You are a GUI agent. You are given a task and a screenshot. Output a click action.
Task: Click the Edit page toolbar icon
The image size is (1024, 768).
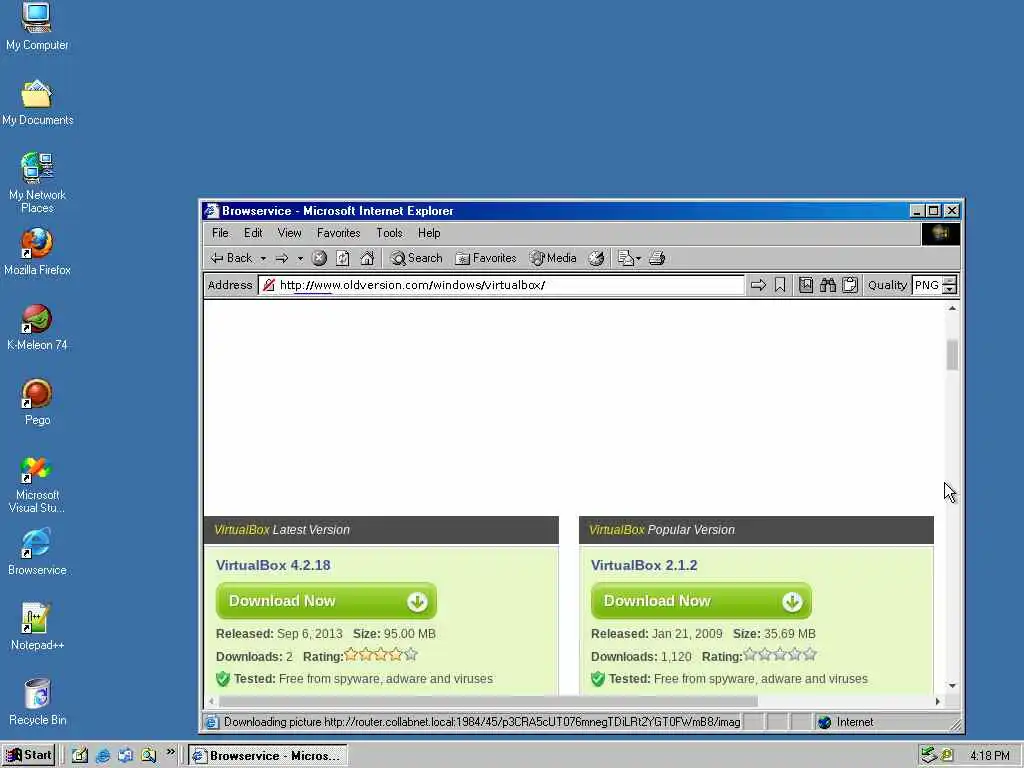[626, 258]
